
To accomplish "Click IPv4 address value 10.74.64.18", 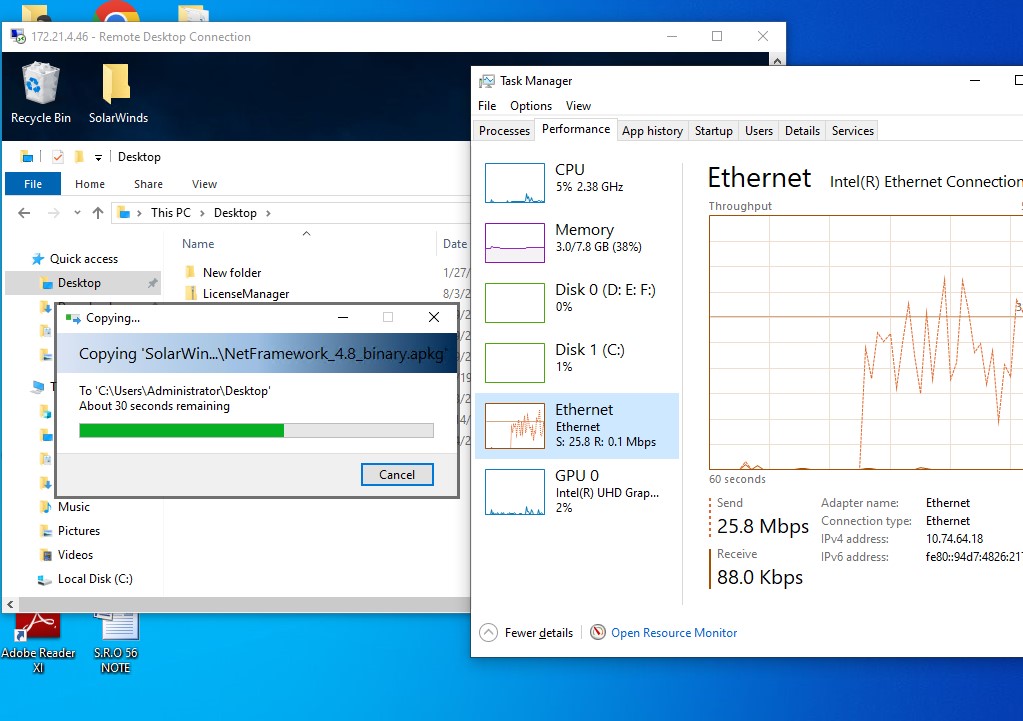I will (x=954, y=539).
